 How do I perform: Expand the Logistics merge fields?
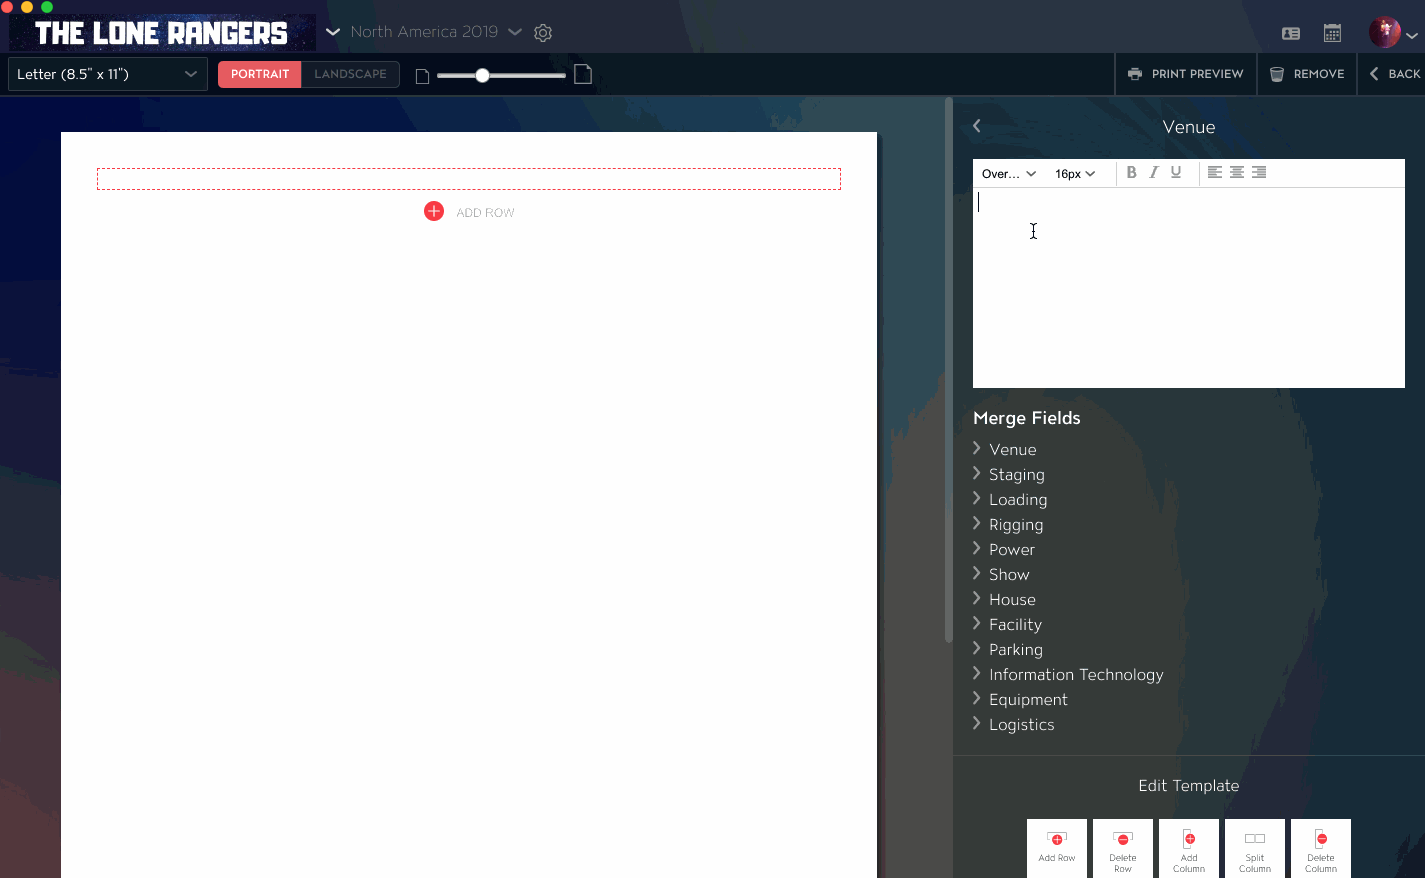click(x=1014, y=724)
